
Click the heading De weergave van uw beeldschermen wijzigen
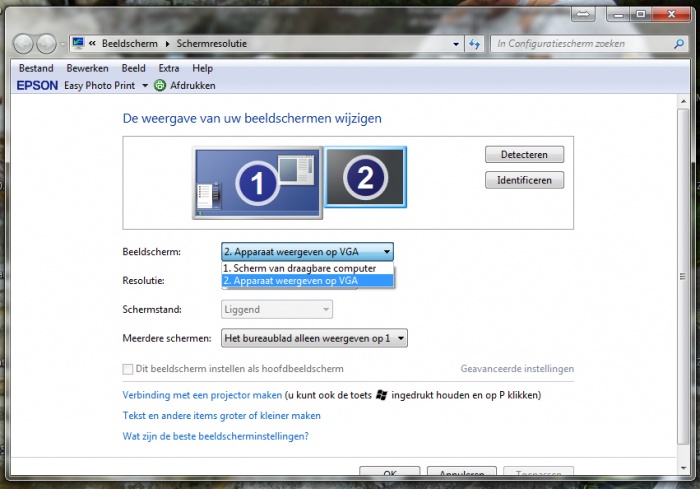coord(252,118)
